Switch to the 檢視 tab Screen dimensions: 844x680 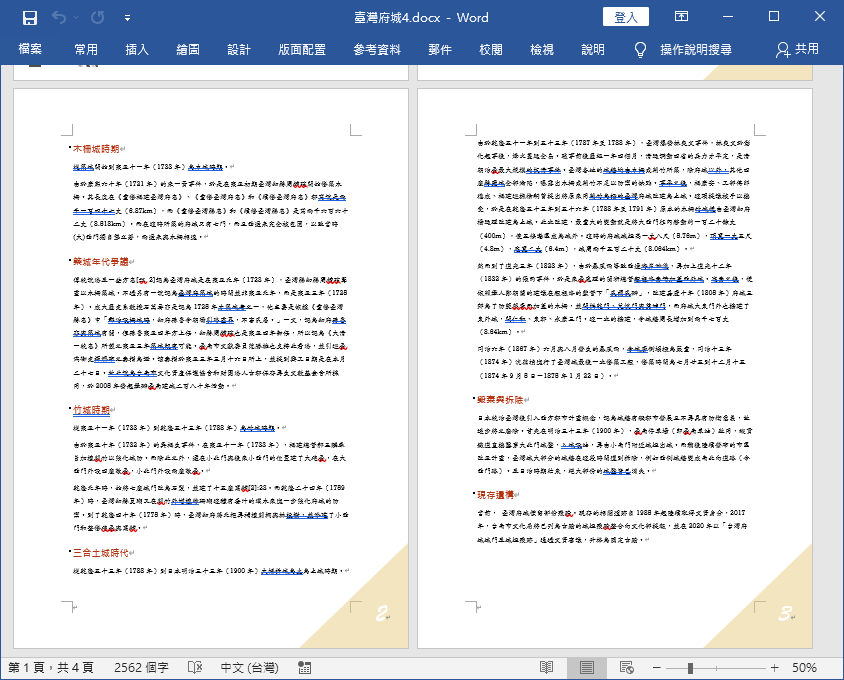coord(542,50)
